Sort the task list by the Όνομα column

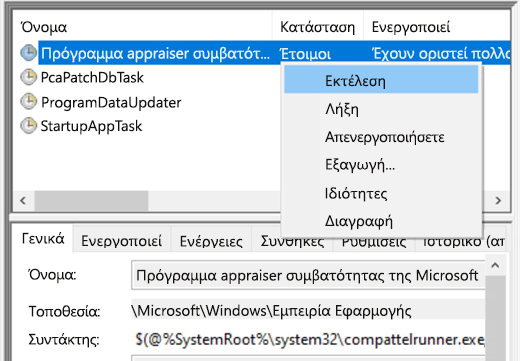tap(142, 27)
